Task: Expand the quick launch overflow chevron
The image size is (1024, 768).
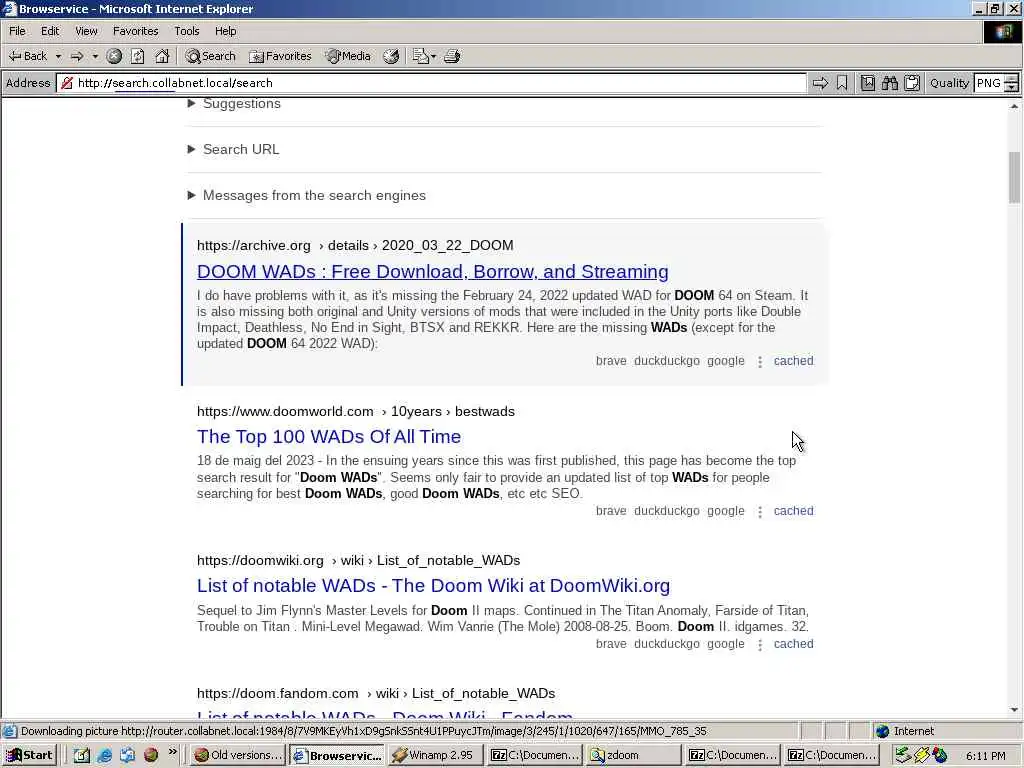Action: [x=172, y=752]
